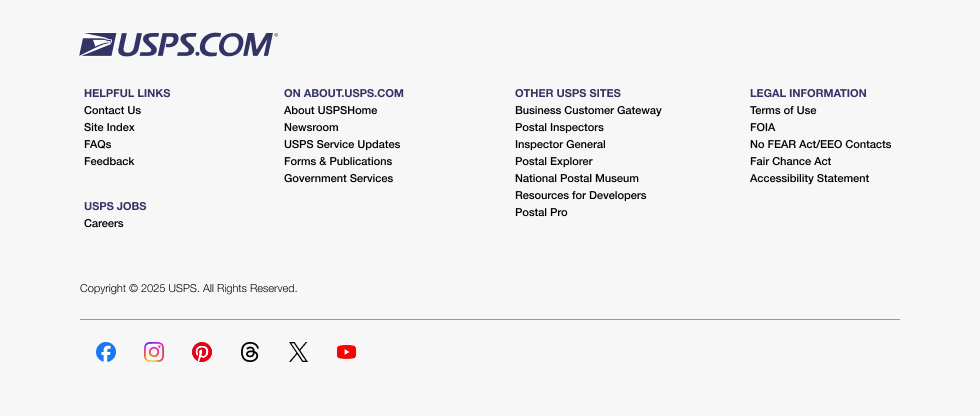The image size is (980, 416).
Task: Open the FAQs link
Action: point(98,144)
